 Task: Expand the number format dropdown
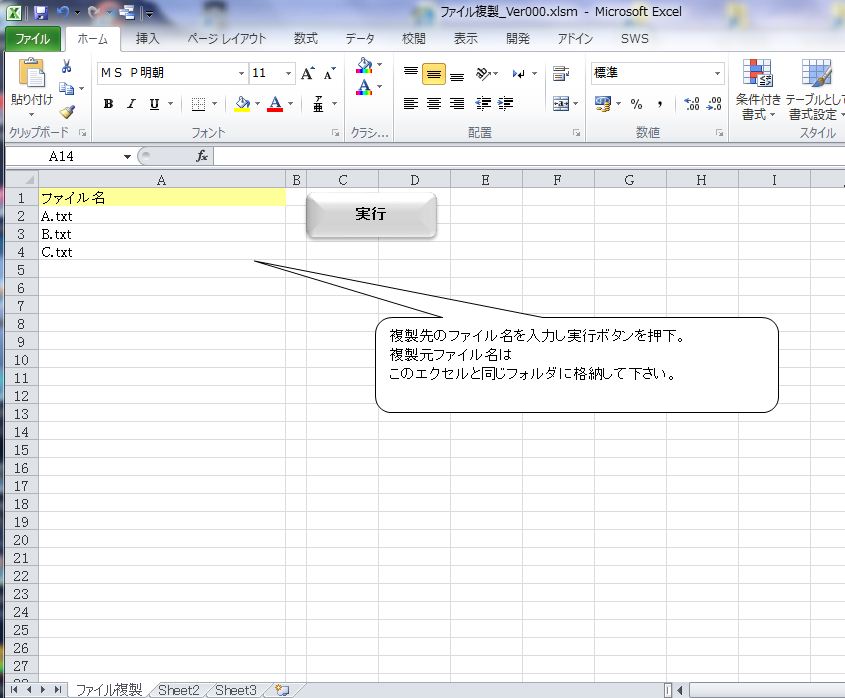(x=717, y=74)
